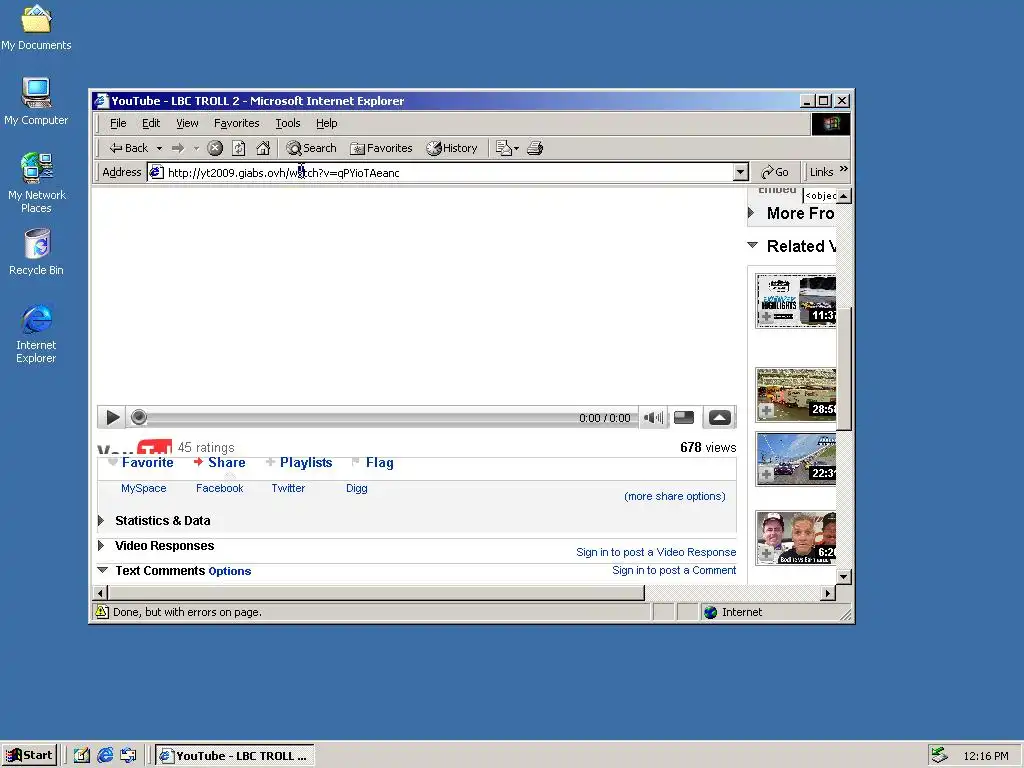The image size is (1024, 768).
Task: Open the Favorites menu
Action: tap(236, 123)
